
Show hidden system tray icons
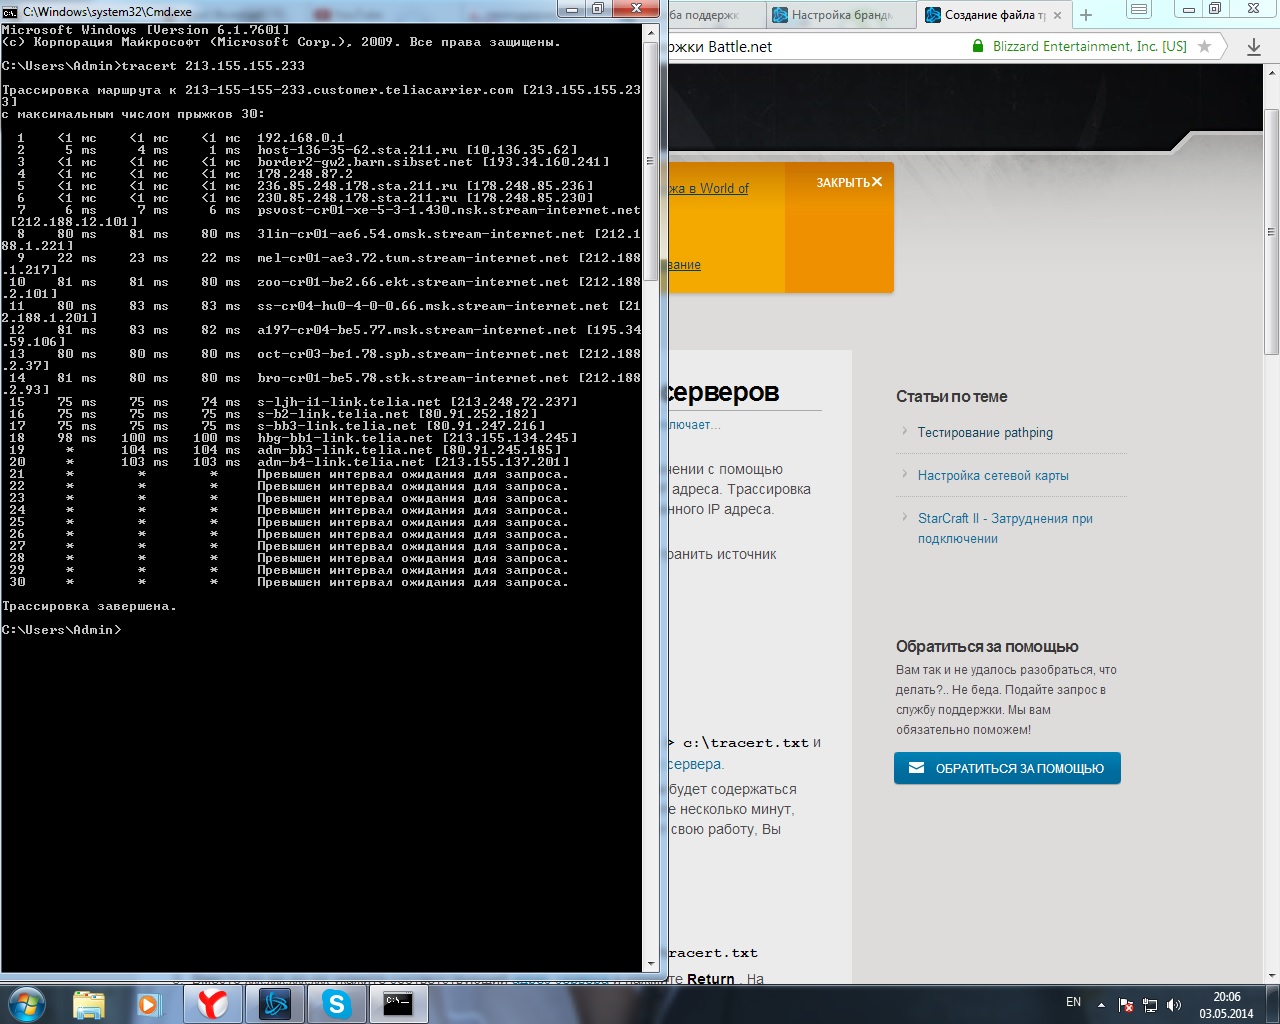[x=1101, y=1004]
